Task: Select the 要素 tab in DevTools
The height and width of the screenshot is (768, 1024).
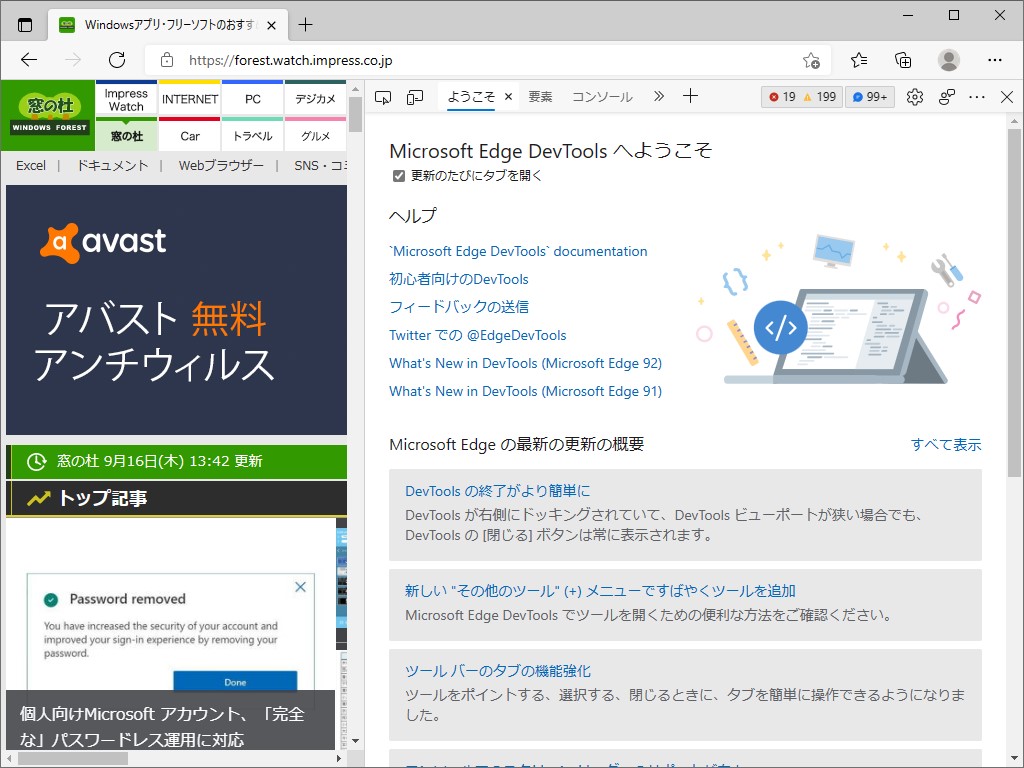Action: (x=541, y=97)
